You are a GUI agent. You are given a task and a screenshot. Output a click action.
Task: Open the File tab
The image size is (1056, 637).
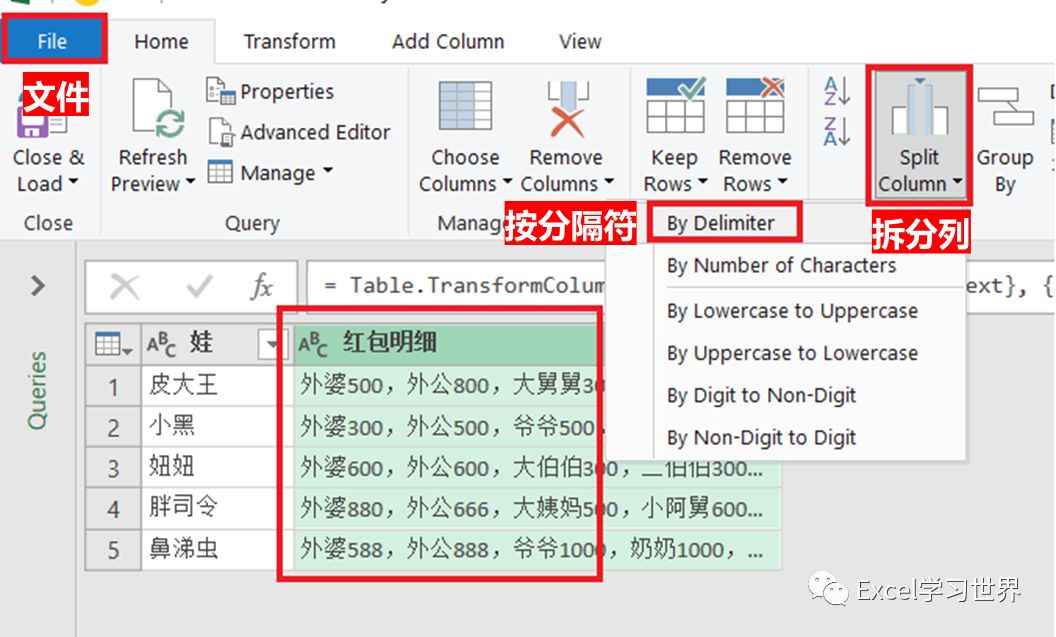tap(53, 40)
